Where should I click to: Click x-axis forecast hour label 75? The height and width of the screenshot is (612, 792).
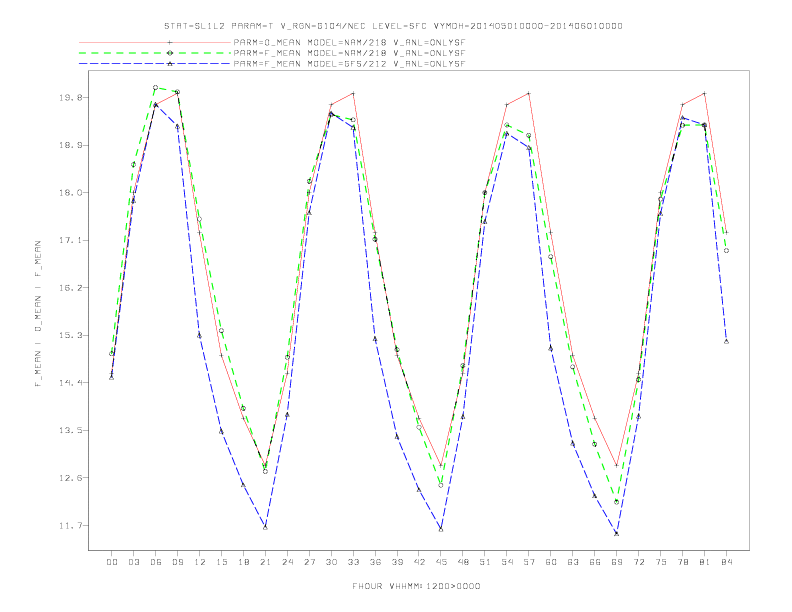pyautogui.click(x=661, y=562)
